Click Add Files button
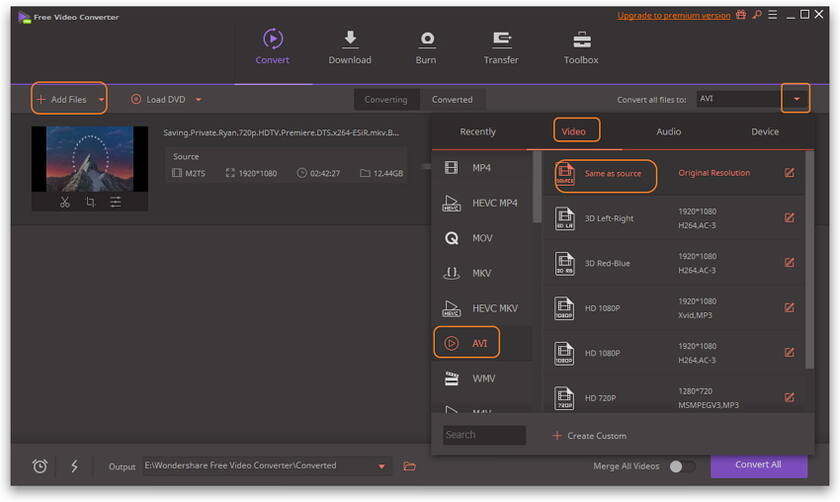The width and height of the screenshot is (840, 502). click(62, 99)
